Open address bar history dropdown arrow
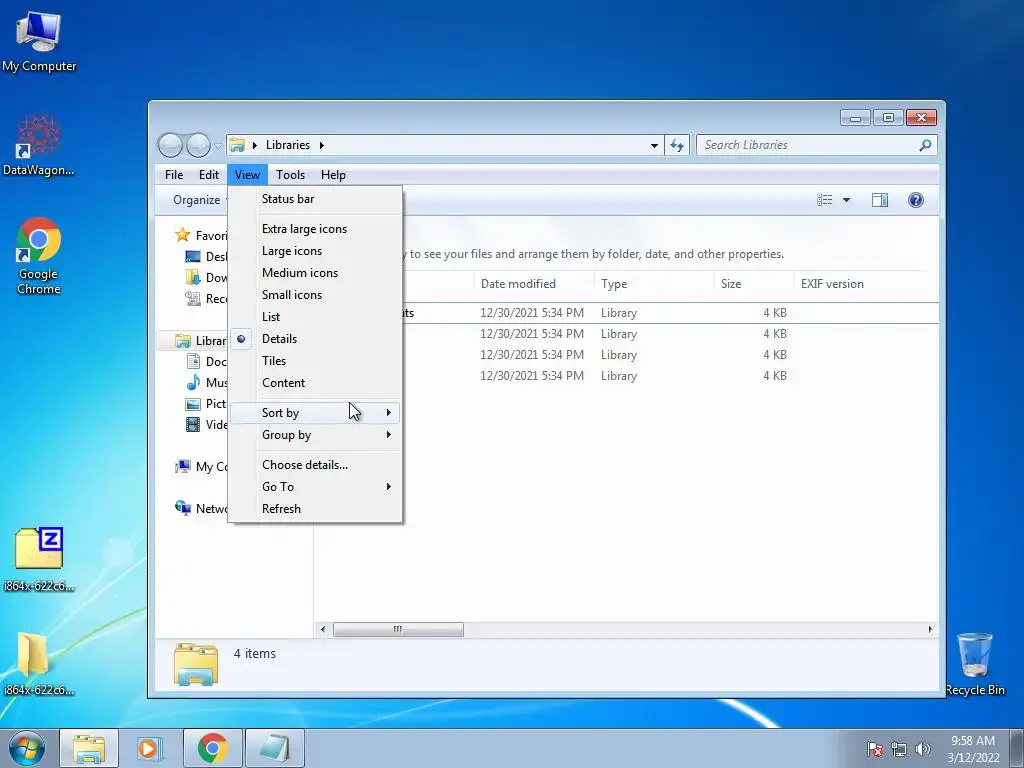Screen dimensions: 1024x768 (654, 145)
